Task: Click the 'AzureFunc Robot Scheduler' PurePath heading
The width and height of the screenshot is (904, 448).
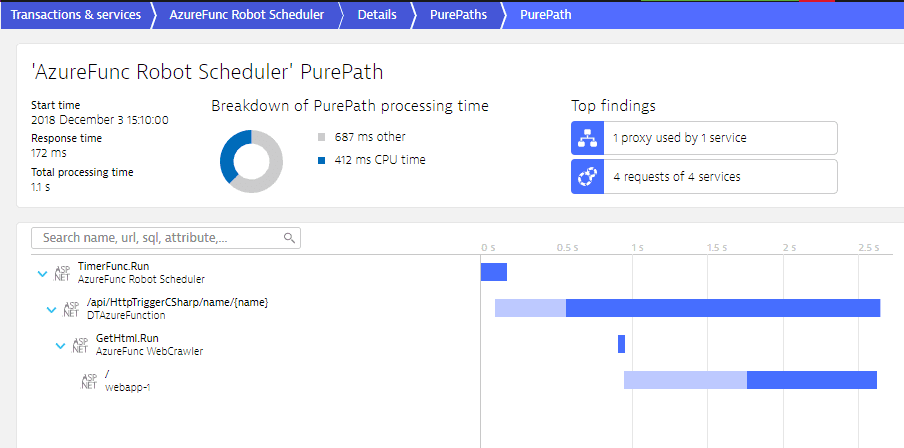Action: [207, 72]
